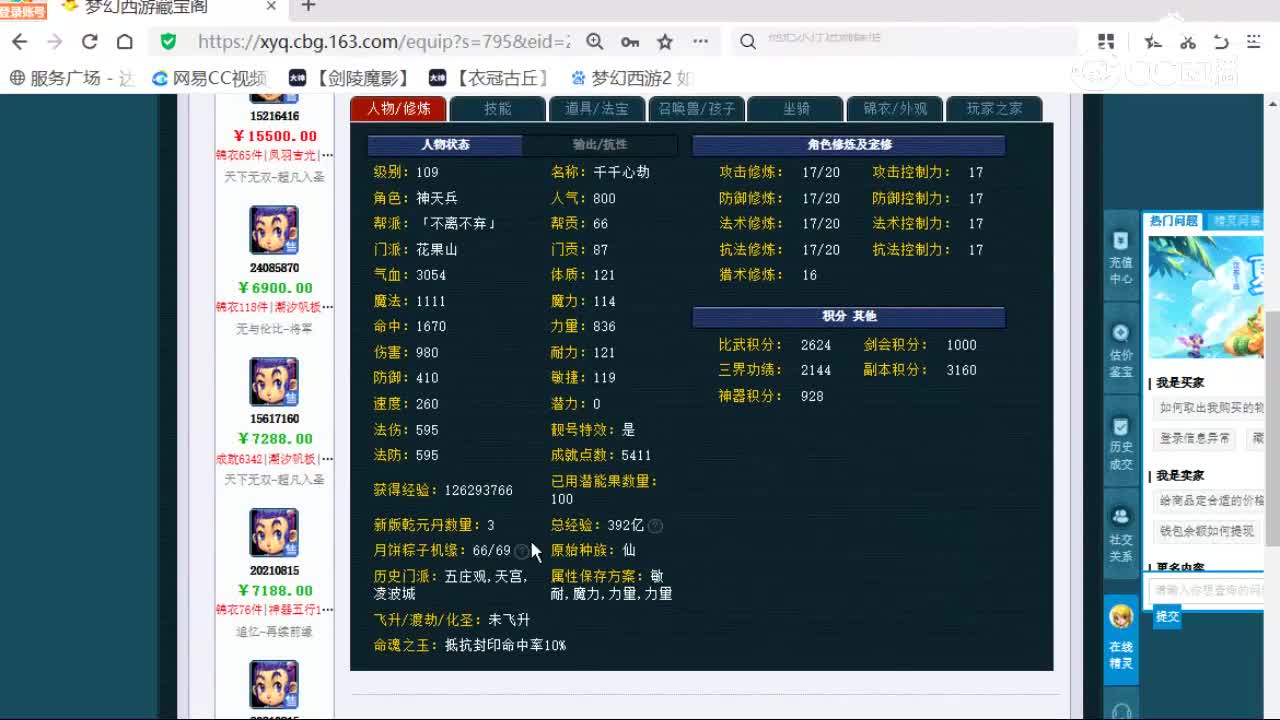Open the zoom magnifier in address bar
The image size is (1280, 720).
pyautogui.click(x=594, y=42)
